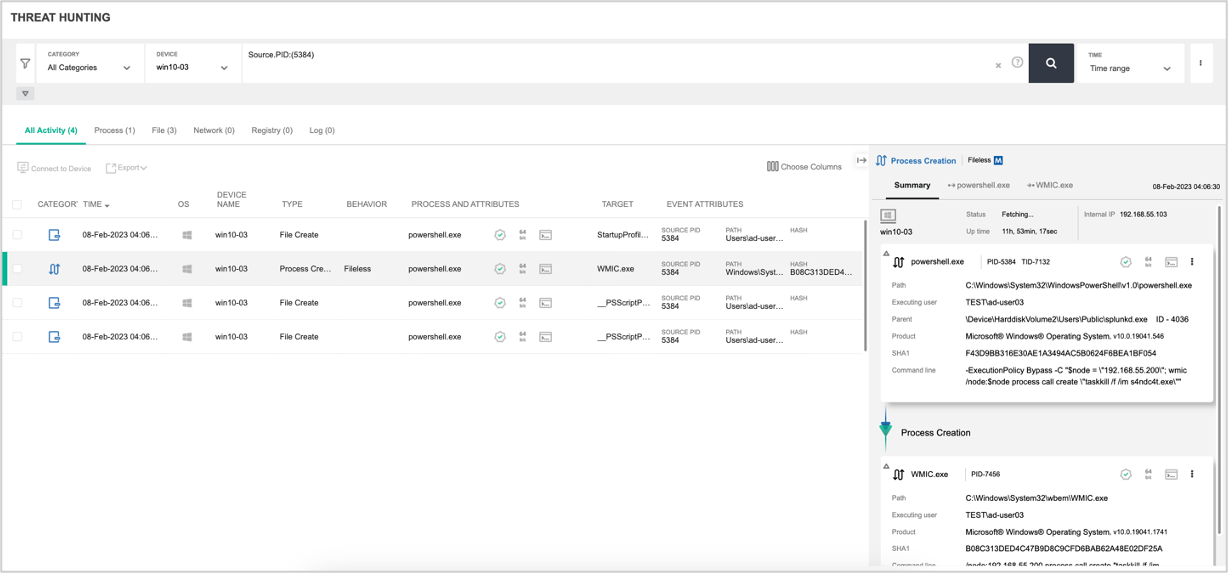
Task: Open Choose Columns
Action: [x=804, y=167]
